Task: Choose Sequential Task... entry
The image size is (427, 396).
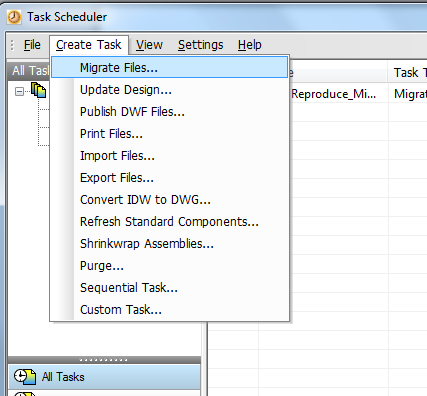Action: 170,288
